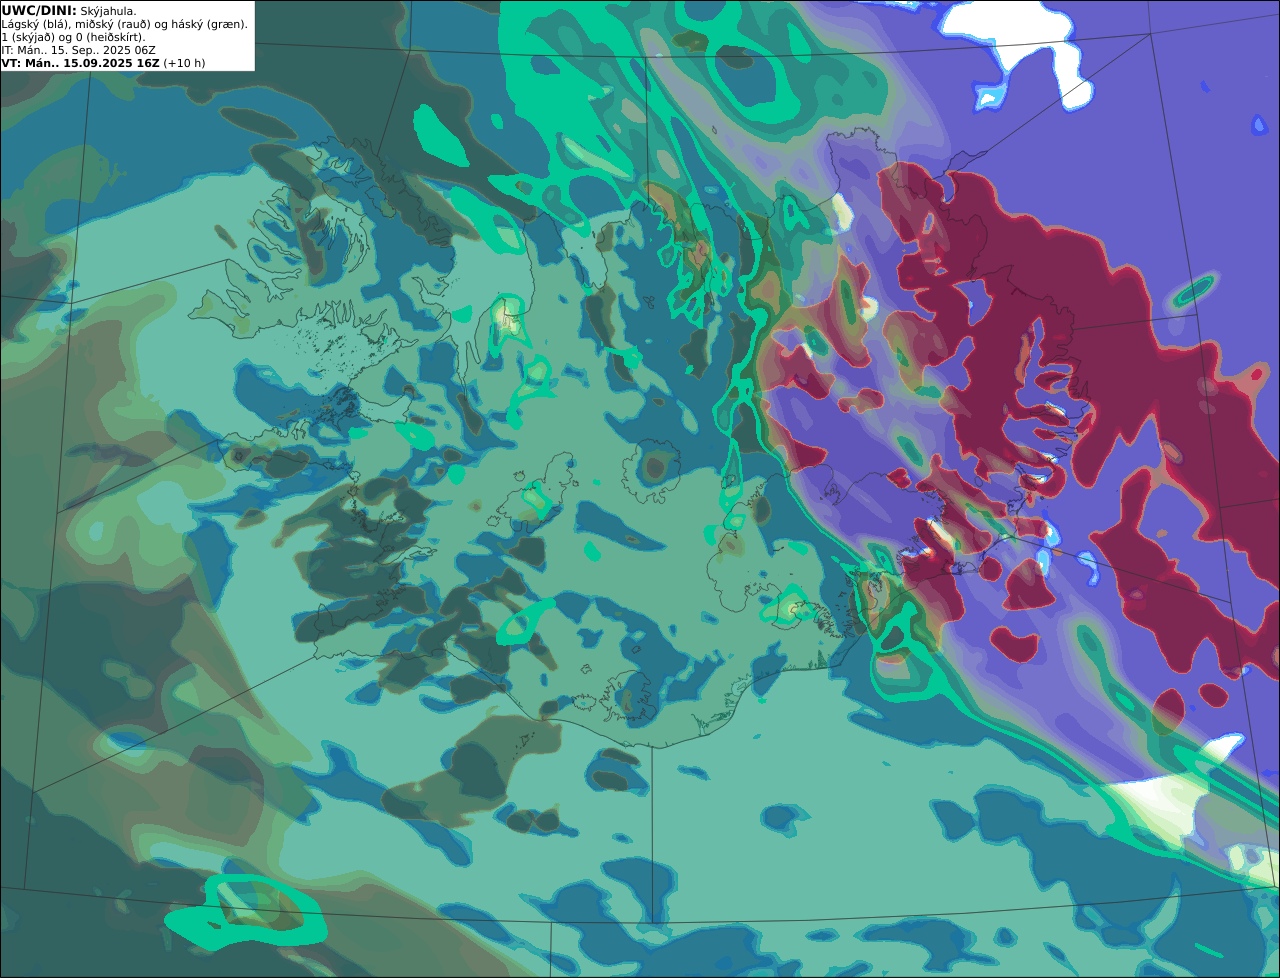Image resolution: width=1280 pixels, height=978 pixels.
Task: Click the 'IT: Mán.. 15. Sep.. 2025 06Z' line
Action: [x=78, y=50]
